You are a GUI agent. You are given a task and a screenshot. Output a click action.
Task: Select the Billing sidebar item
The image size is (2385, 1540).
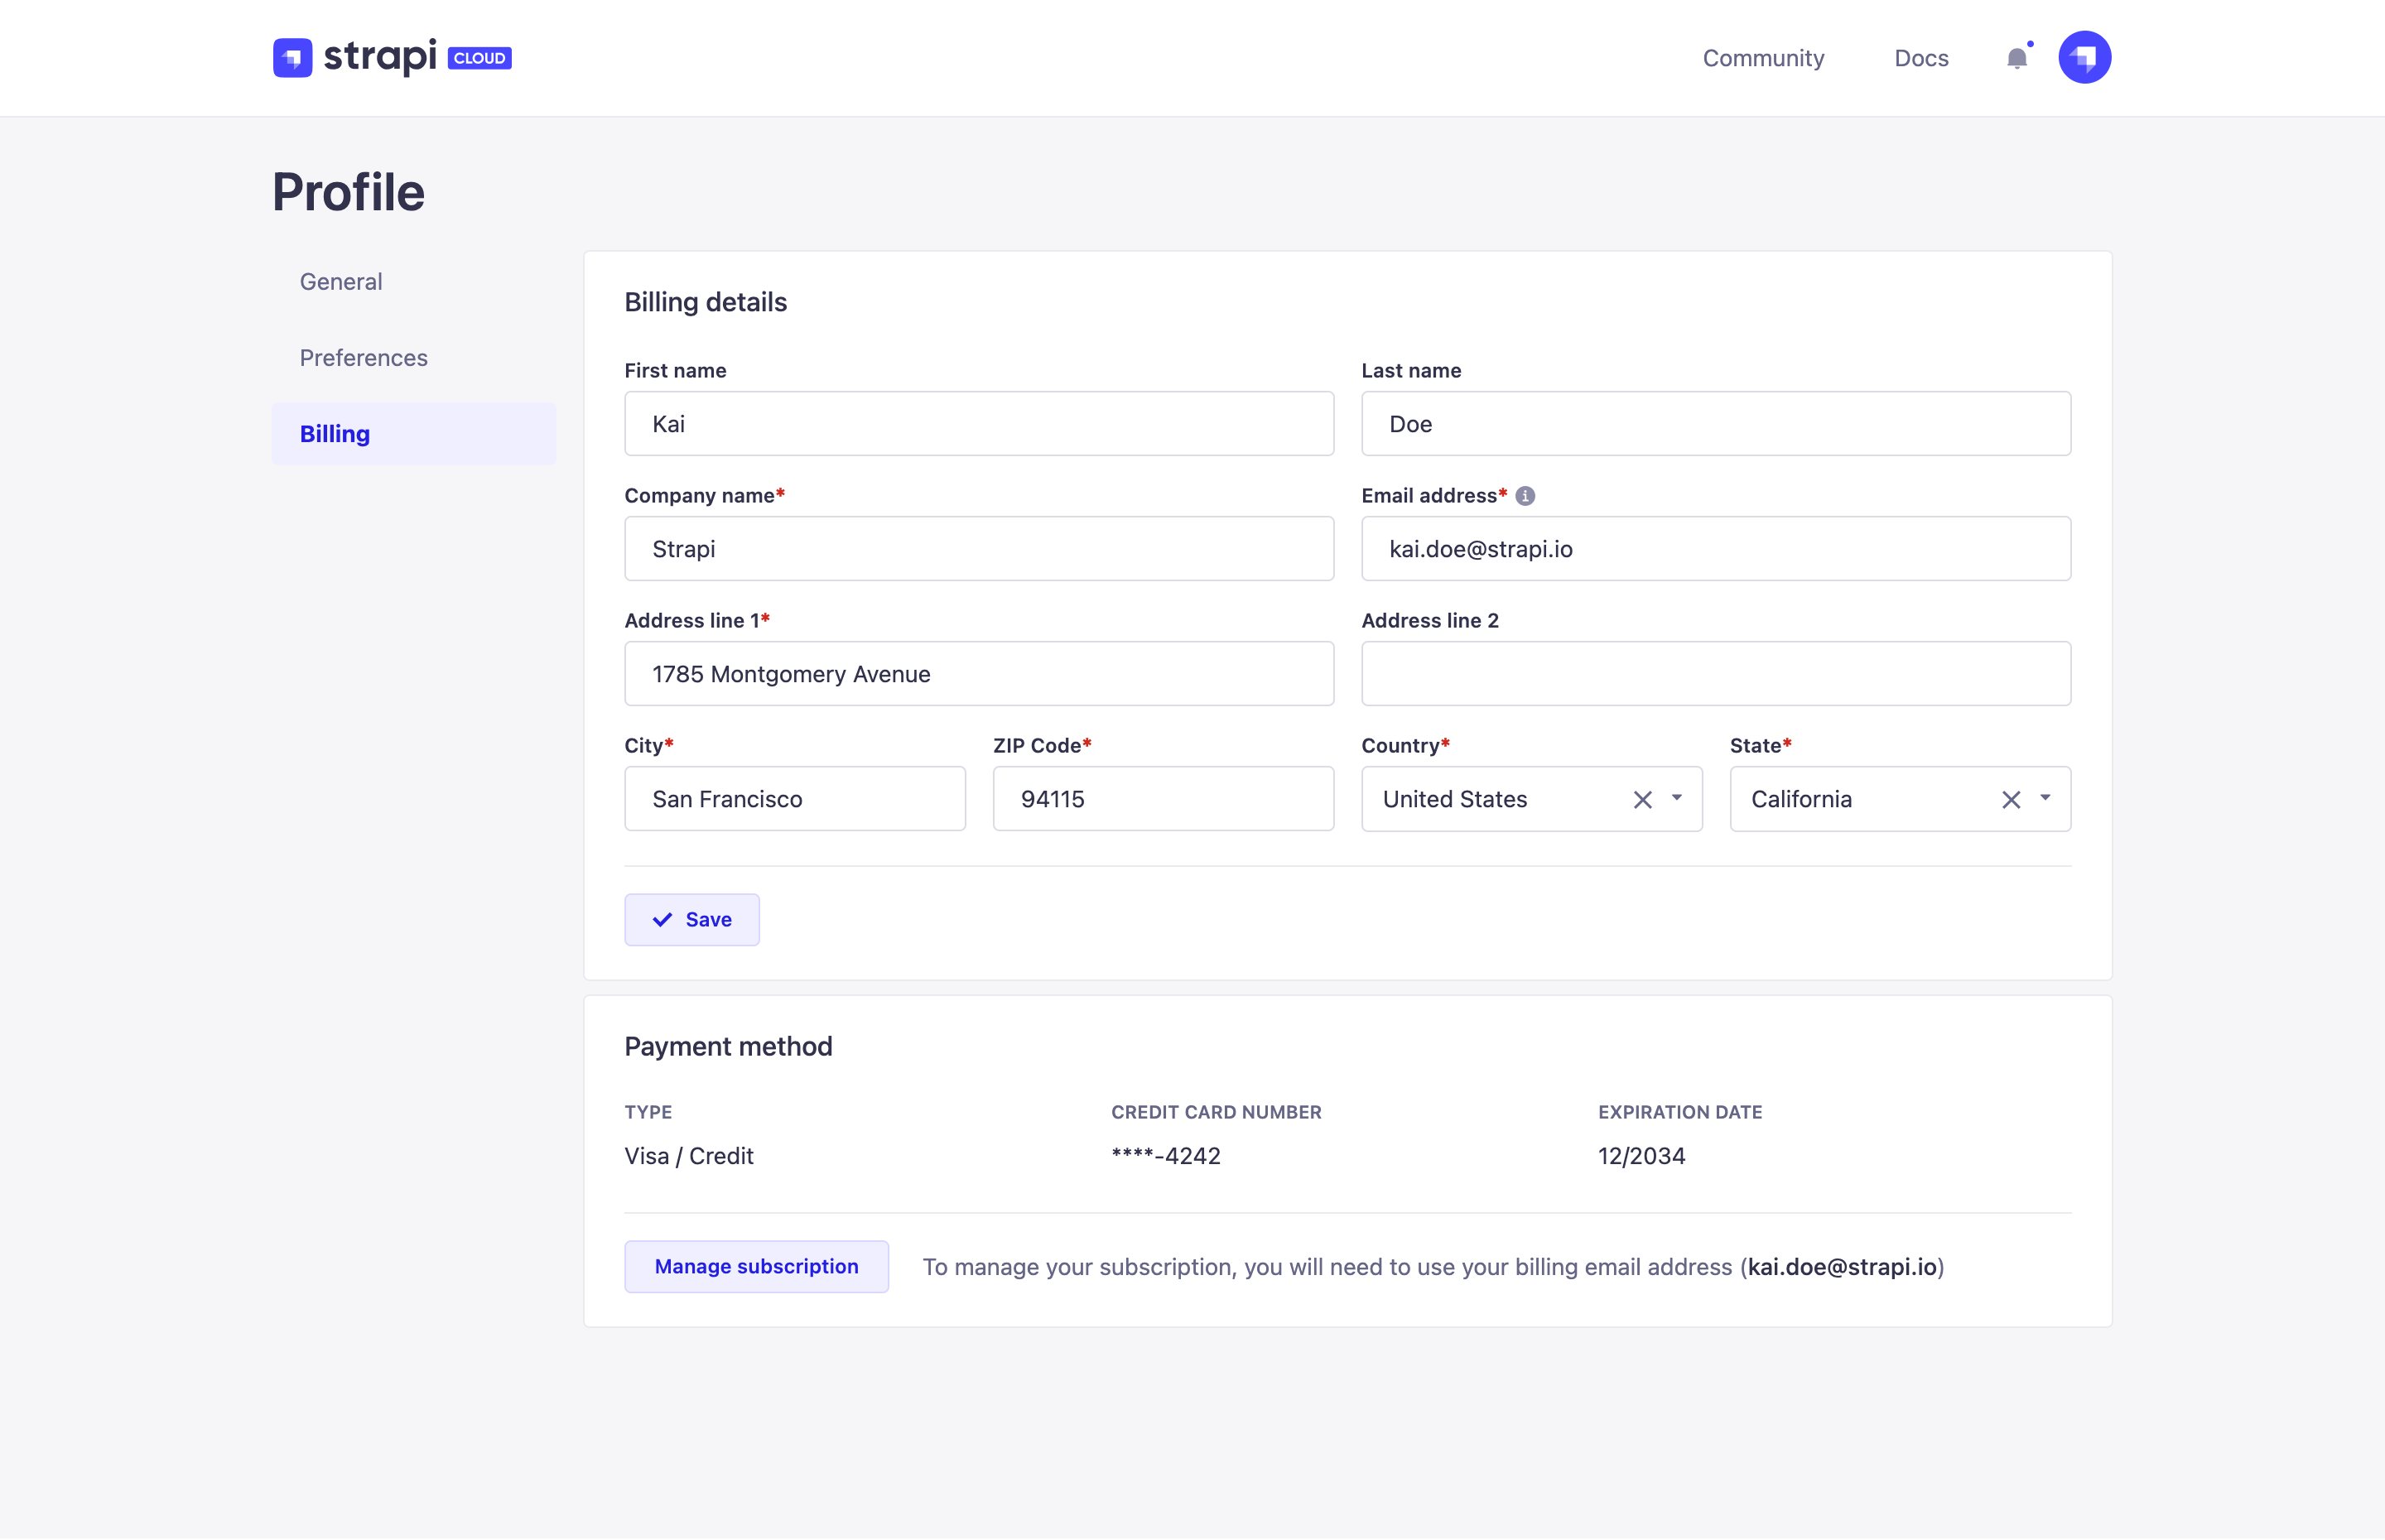[x=335, y=433]
